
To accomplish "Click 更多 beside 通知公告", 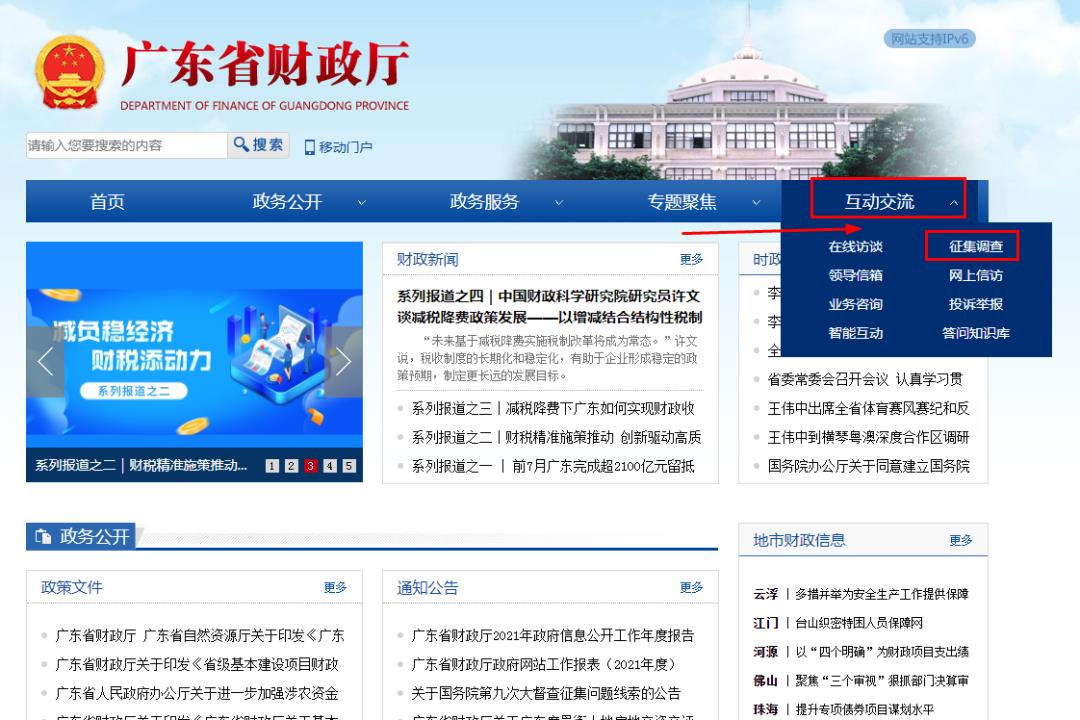I will (x=691, y=587).
